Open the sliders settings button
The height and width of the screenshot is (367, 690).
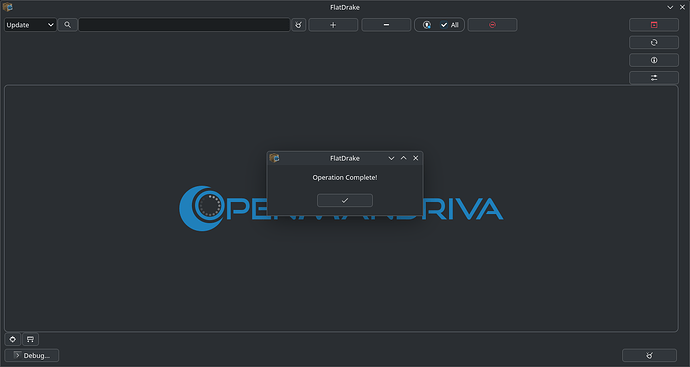[653, 78]
